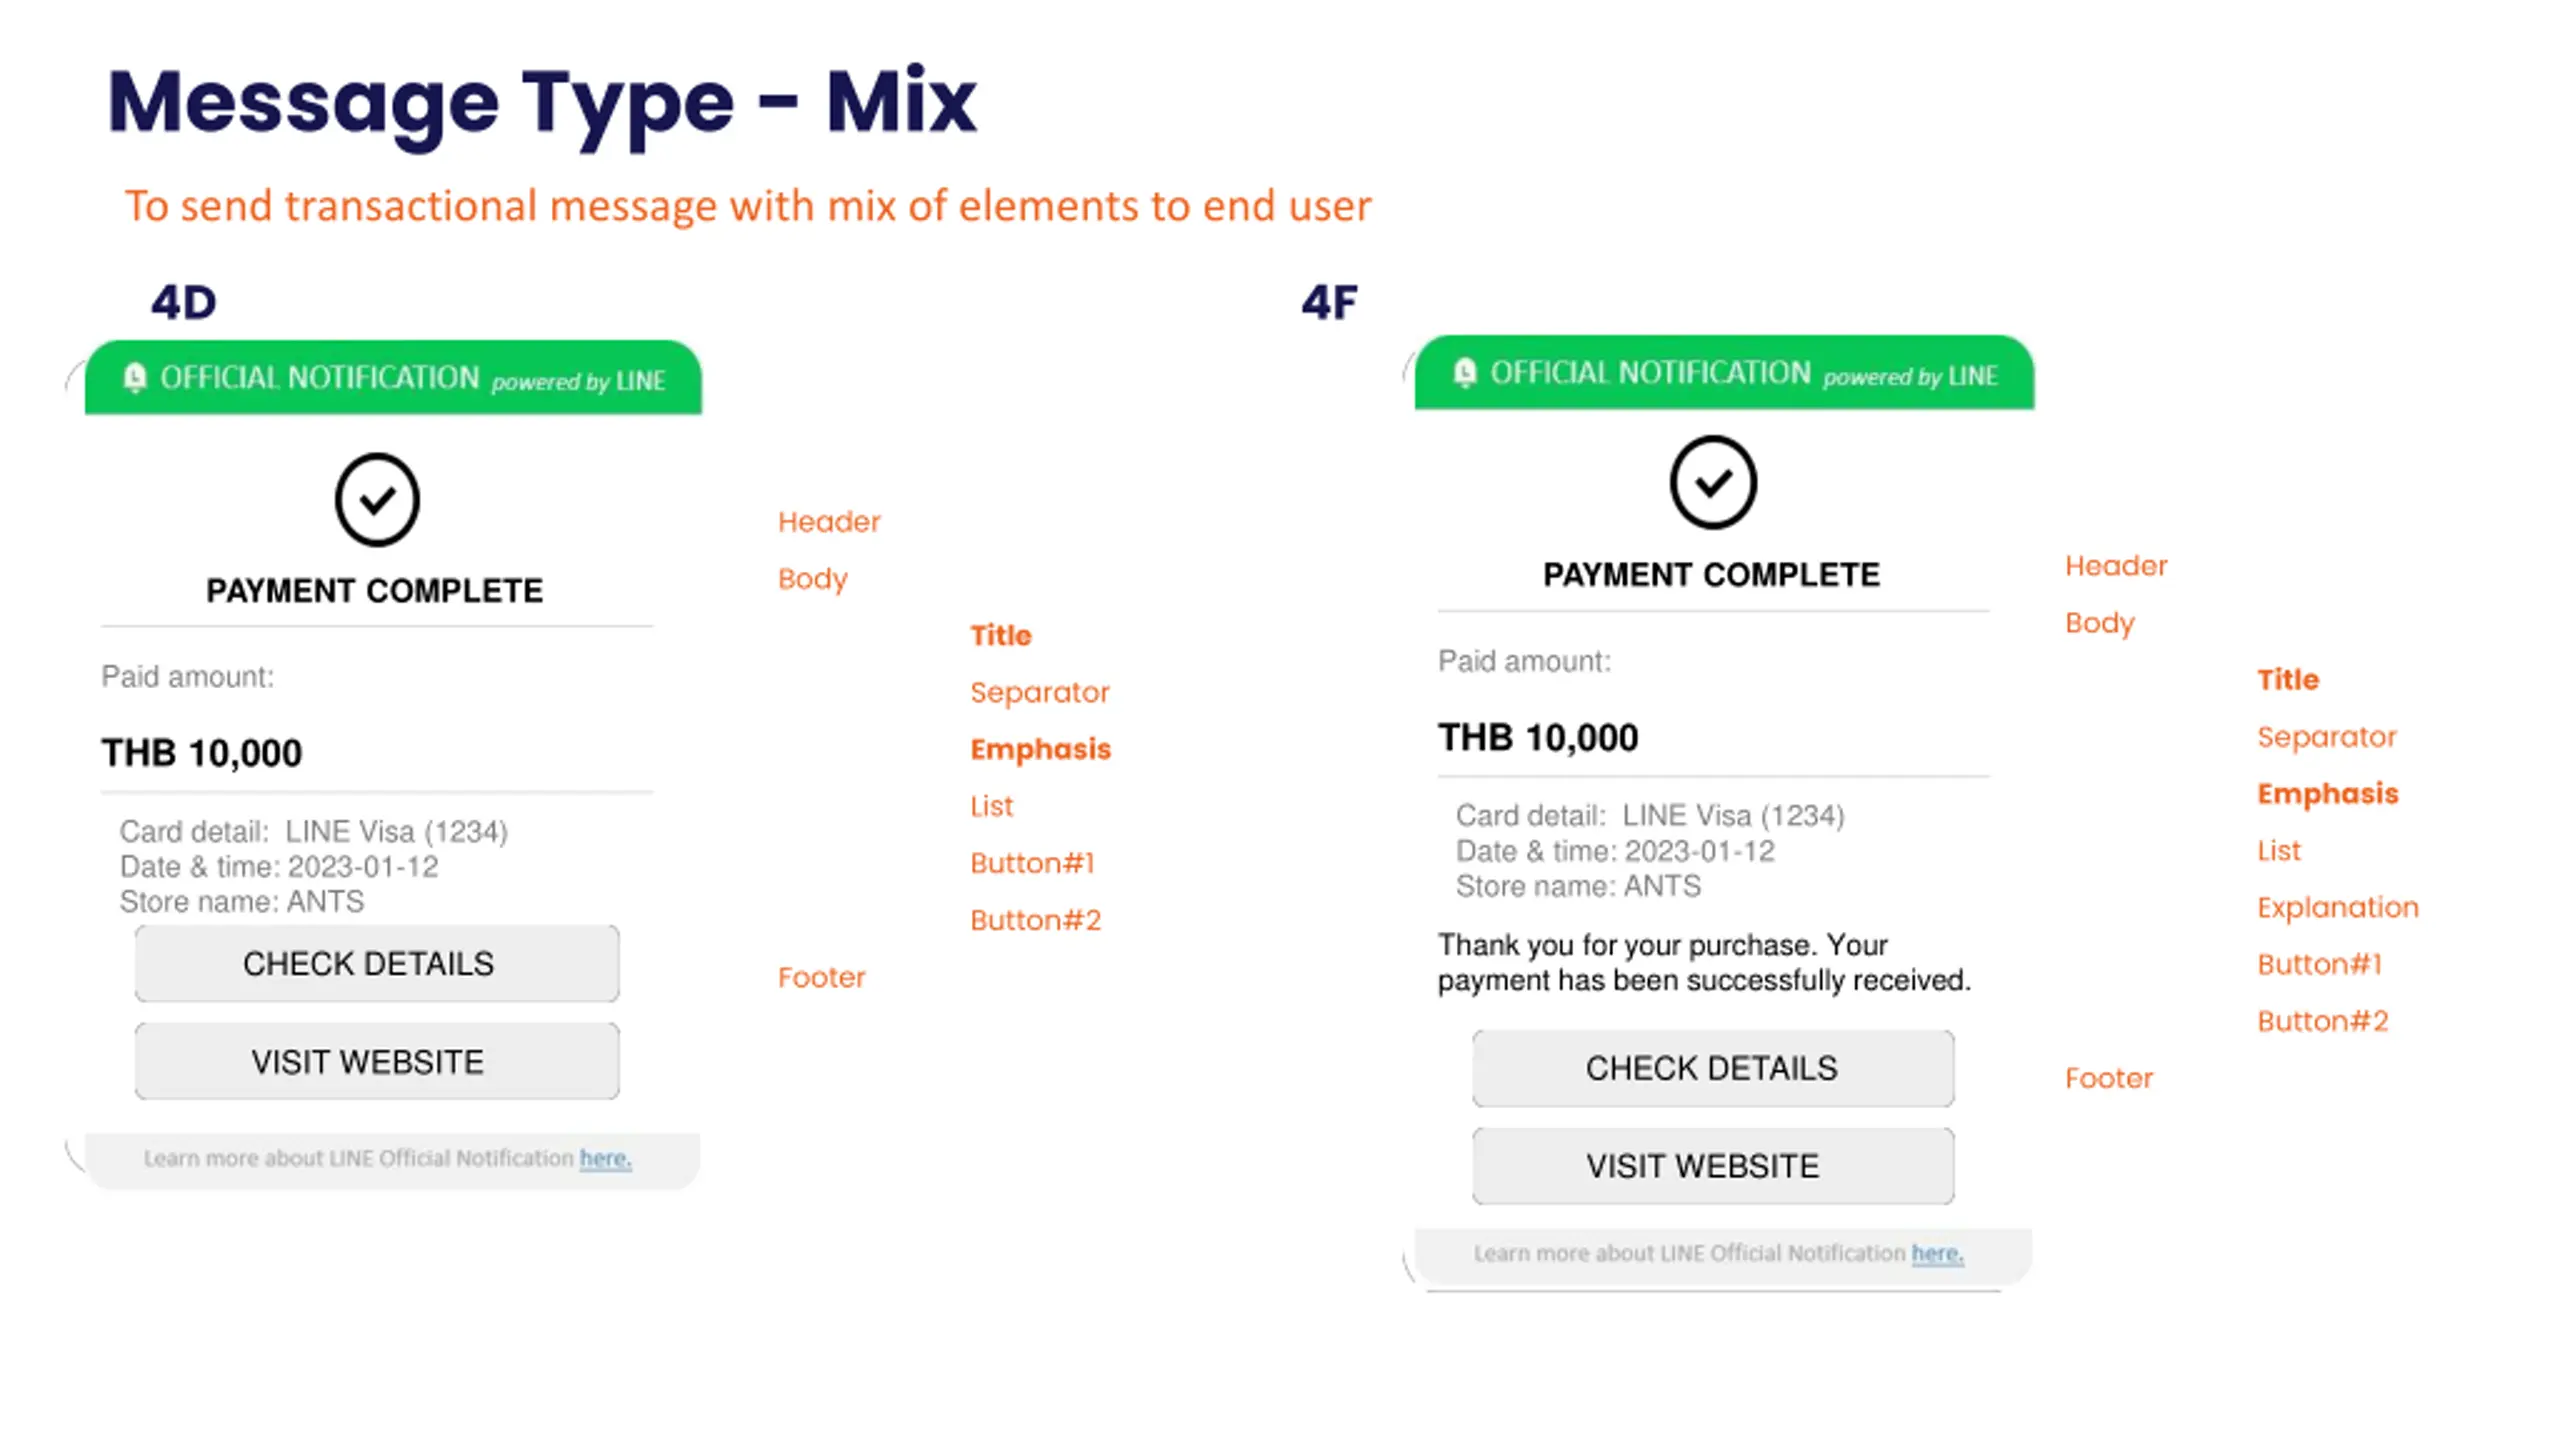Click the 4D header notification bell icon

click(x=135, y=378)
